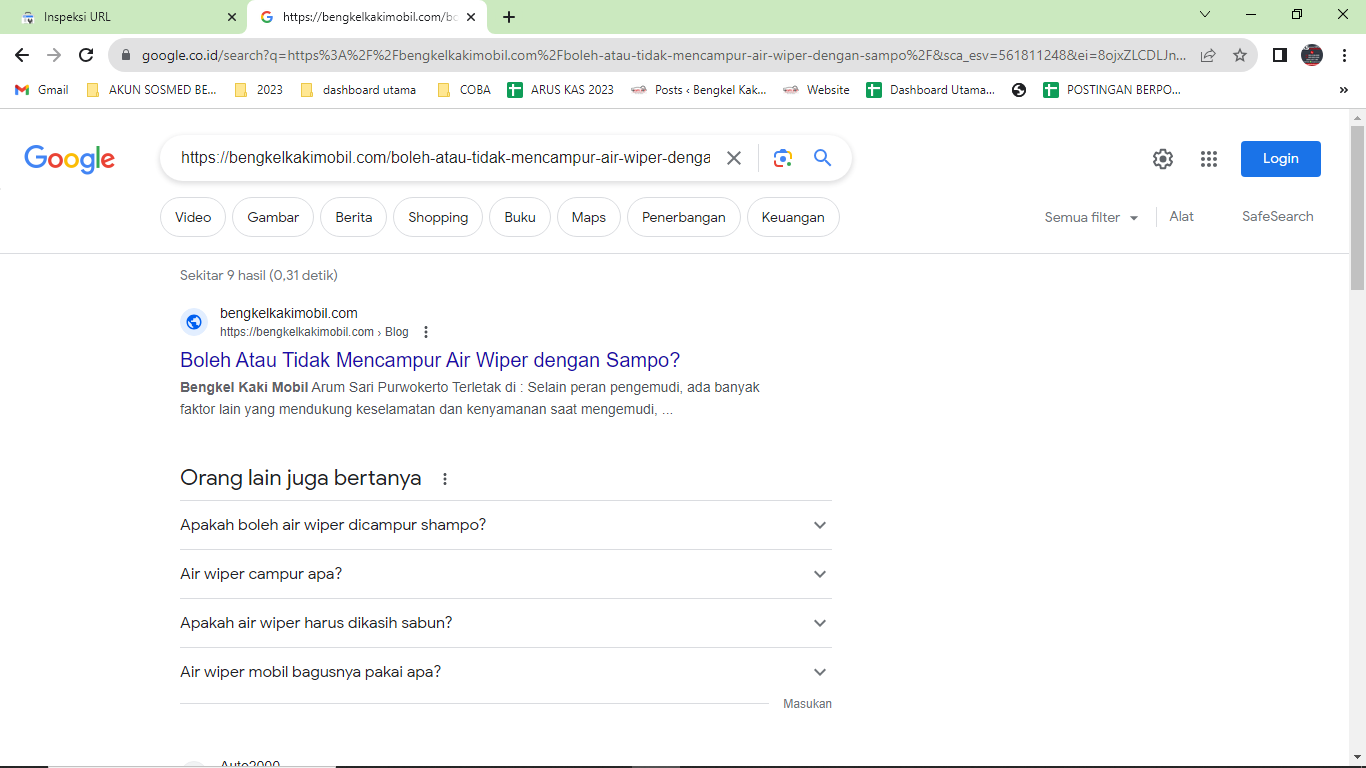Open "Boleh Atau Tidak Mencampur Air Wiper" result
The height and width of the screenshot is (768, 1366).
pyautogui.click(x=430, y=360)
